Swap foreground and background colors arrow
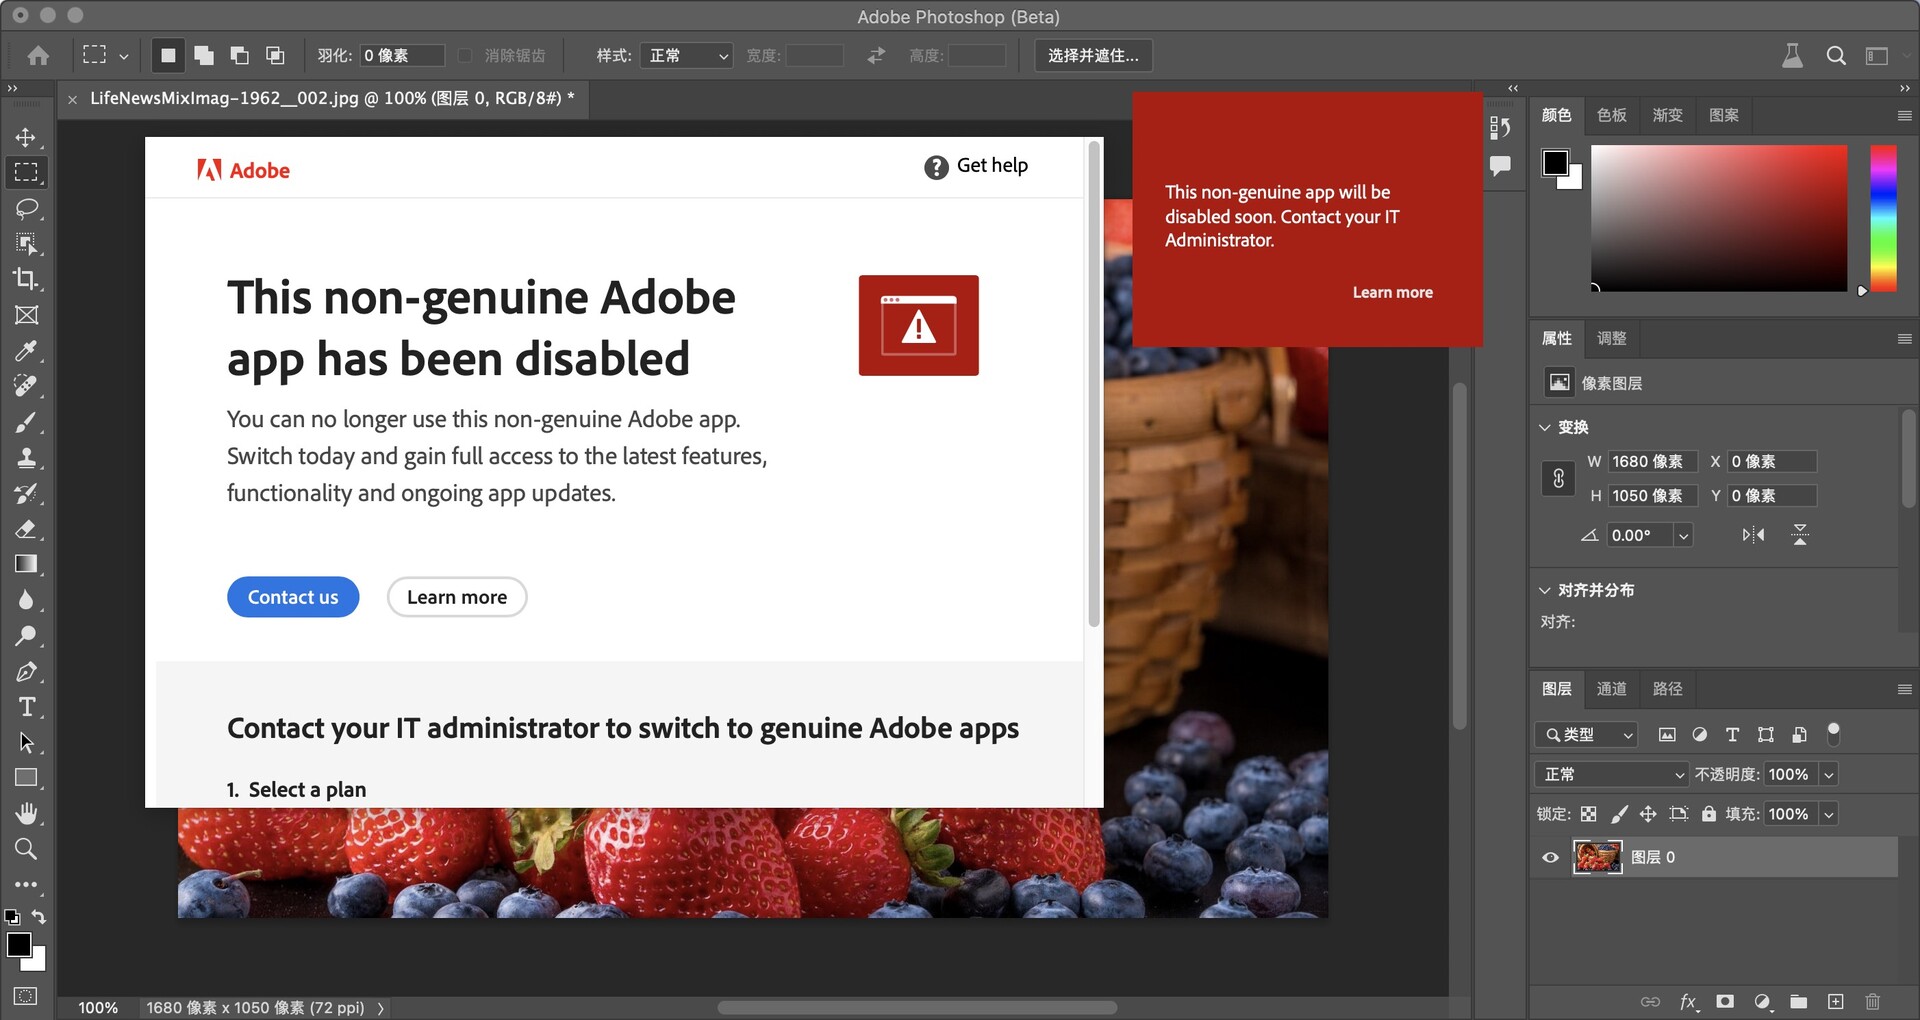Screen dimensions: 1920x1020 click(x=39, y=916)
